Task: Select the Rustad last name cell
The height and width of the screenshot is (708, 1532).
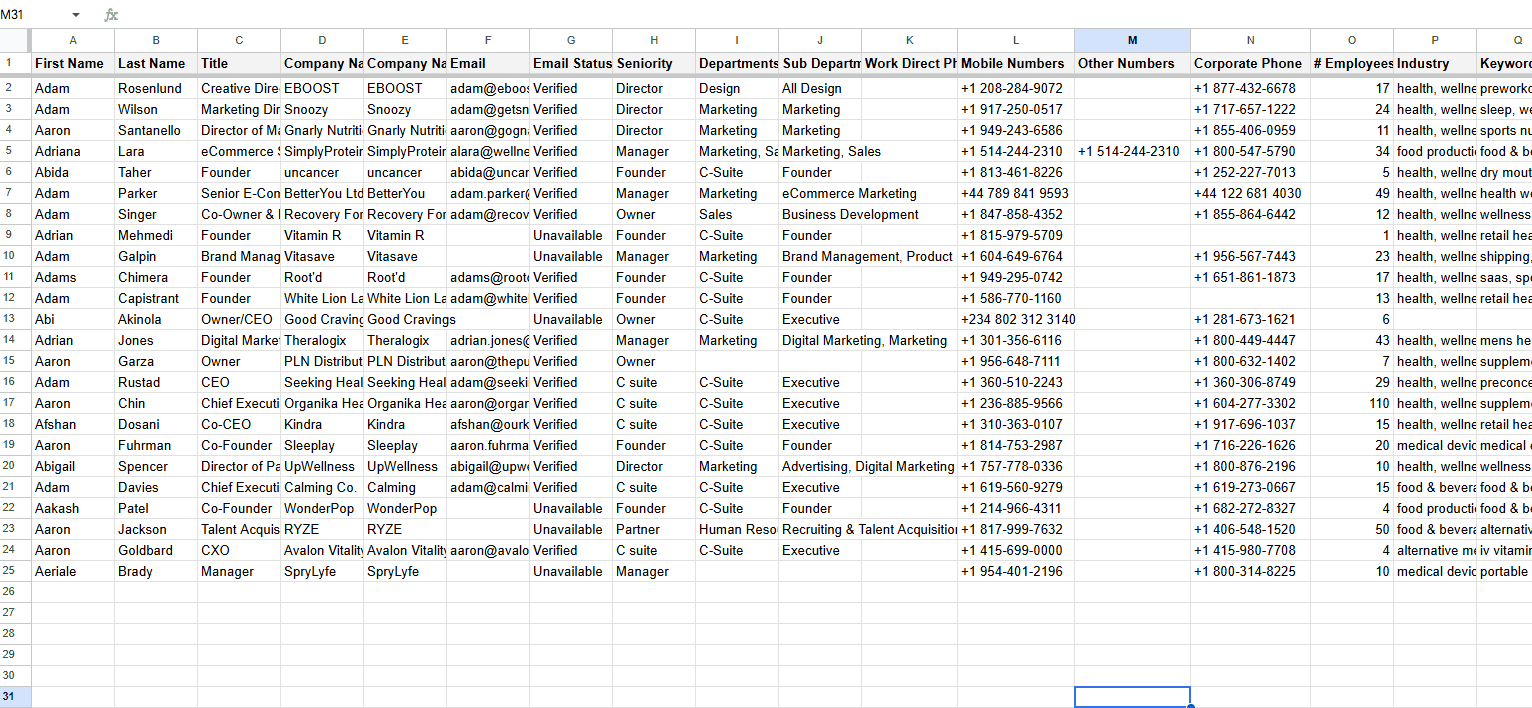Action: pyautogui.click(x=156, y=382)
